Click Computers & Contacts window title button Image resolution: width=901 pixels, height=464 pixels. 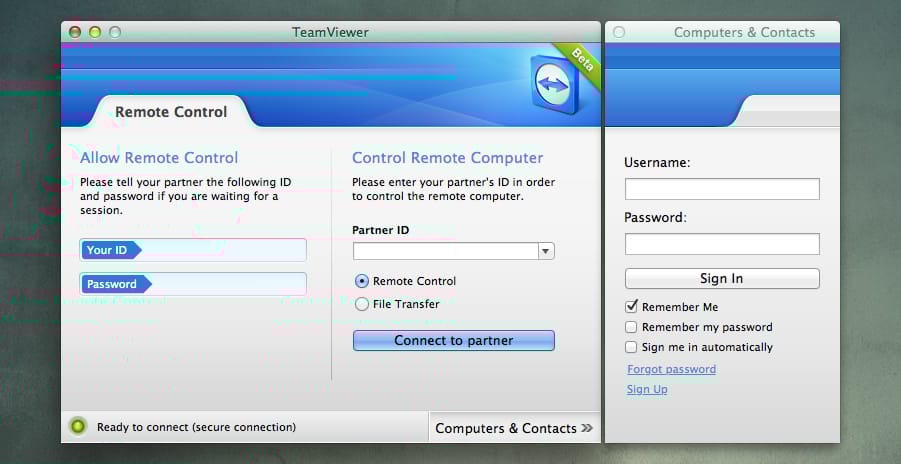(x=619, y=32)
